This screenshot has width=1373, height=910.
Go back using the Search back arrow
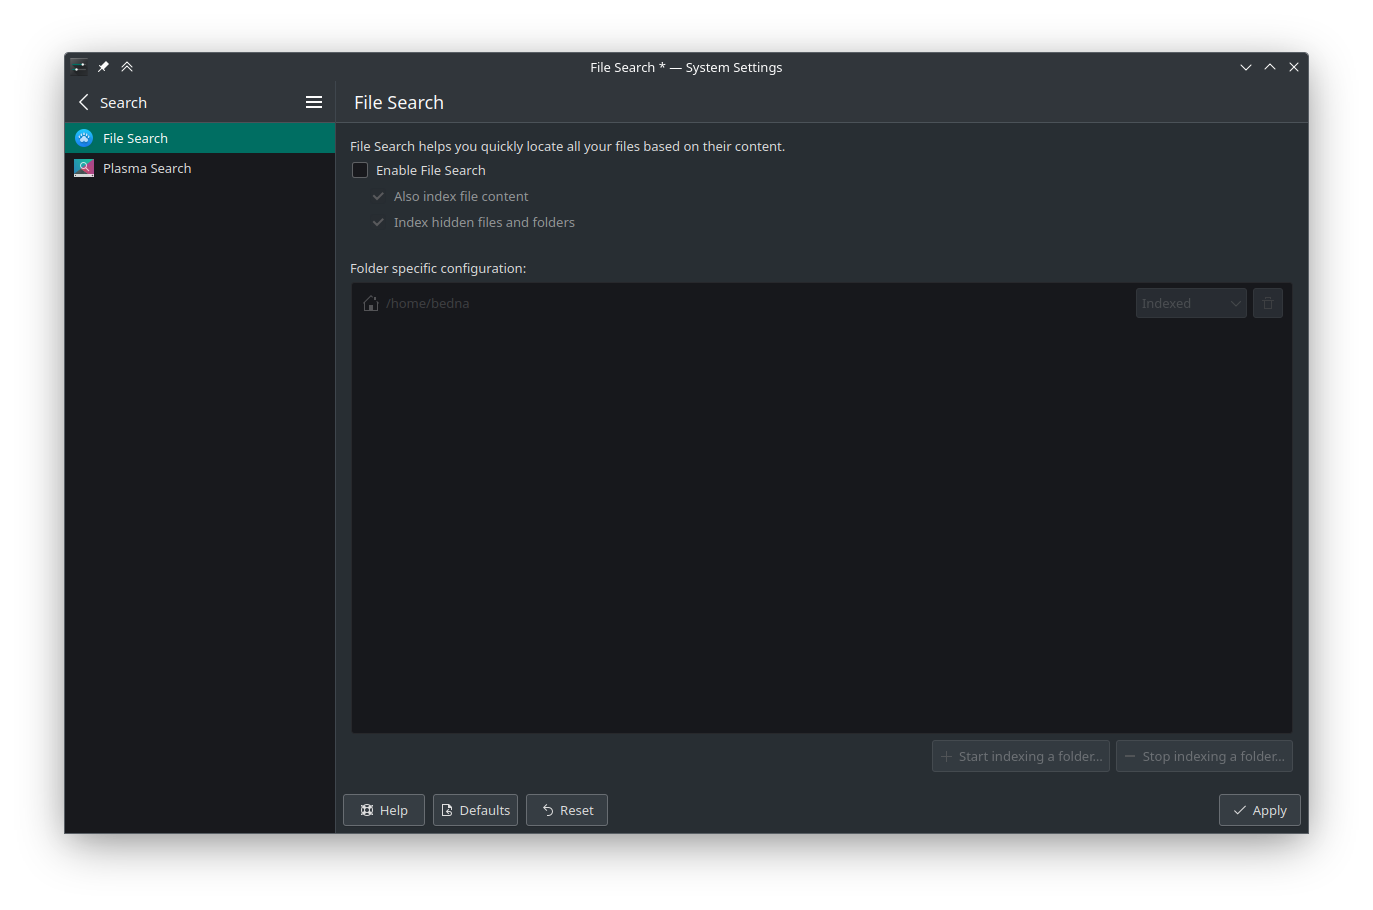pos(84,102)
